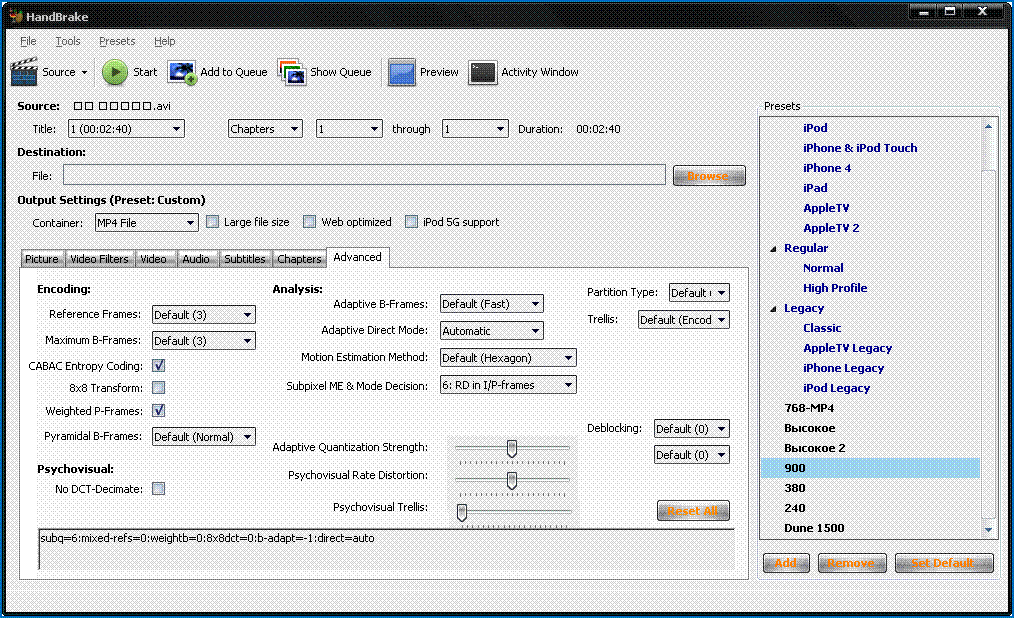Select the 768-MP4 preset
Image resolution: width=1014 pixels, height=618 pixels.
(x=809, y=408)
